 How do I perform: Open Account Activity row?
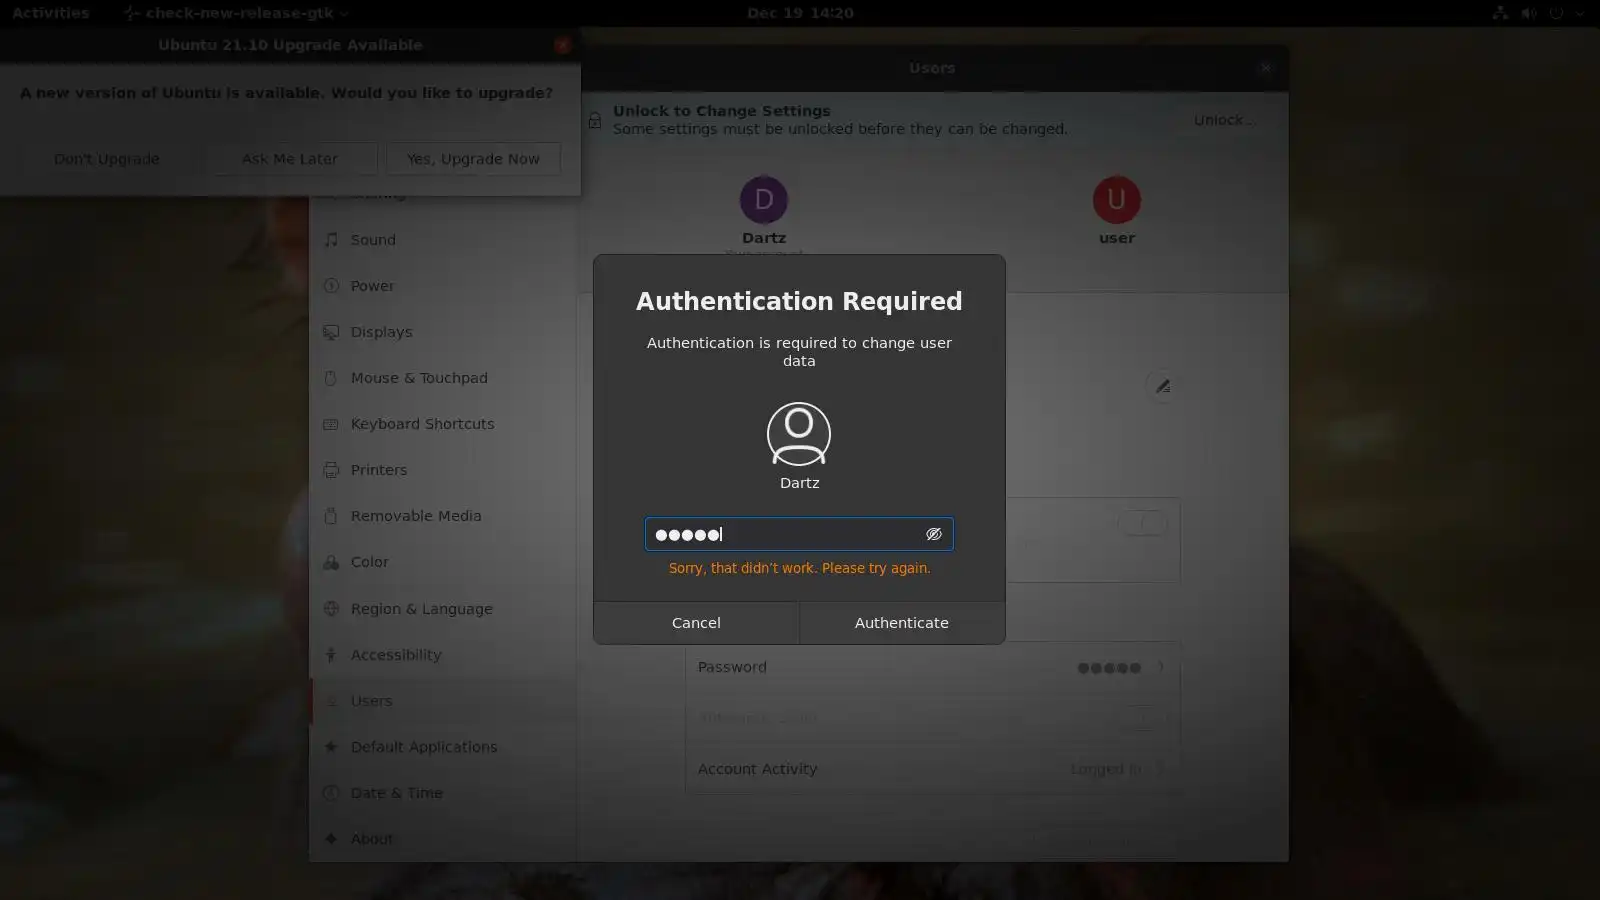pyautogui.click(x=932, y=769)
